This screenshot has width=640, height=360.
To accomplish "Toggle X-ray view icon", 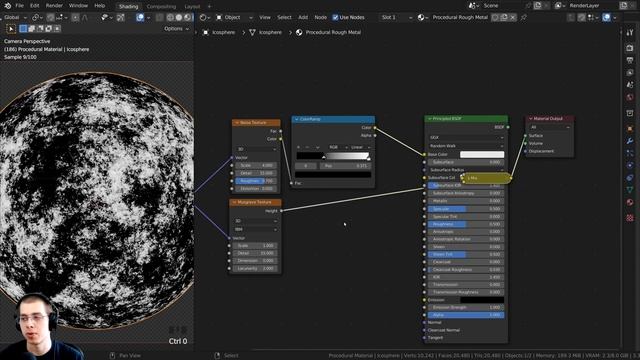I will 160,18.
